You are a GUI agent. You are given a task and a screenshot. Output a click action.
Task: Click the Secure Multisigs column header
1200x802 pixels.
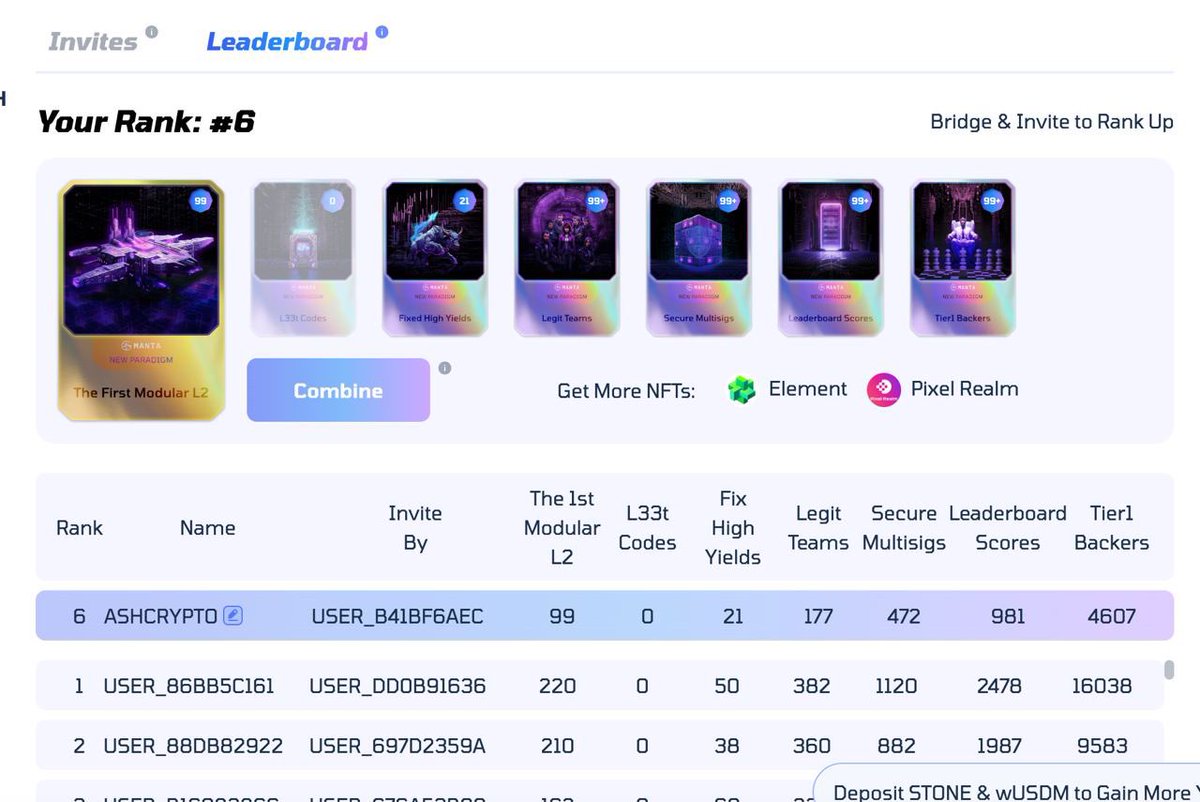tap(903, 528)
